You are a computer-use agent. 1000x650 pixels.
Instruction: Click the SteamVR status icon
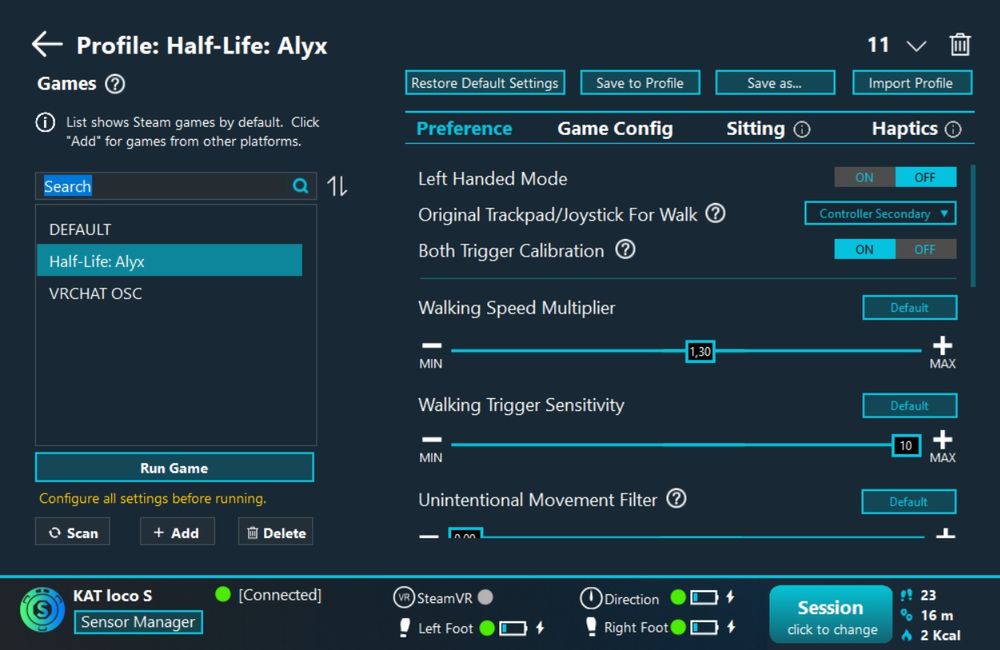click(x=404, y=598)
